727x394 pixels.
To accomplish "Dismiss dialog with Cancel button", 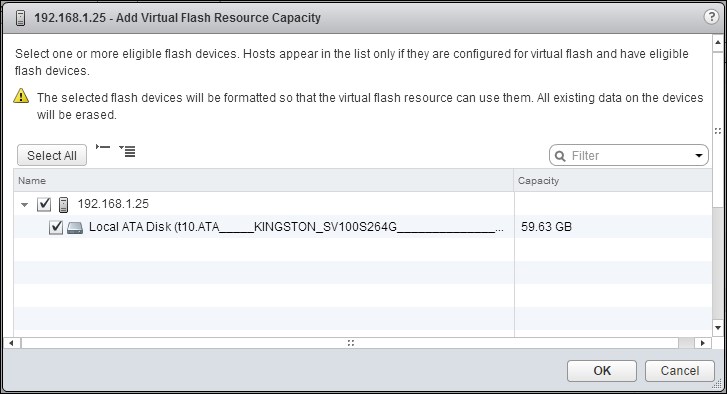I will click(x=680, y=371).
